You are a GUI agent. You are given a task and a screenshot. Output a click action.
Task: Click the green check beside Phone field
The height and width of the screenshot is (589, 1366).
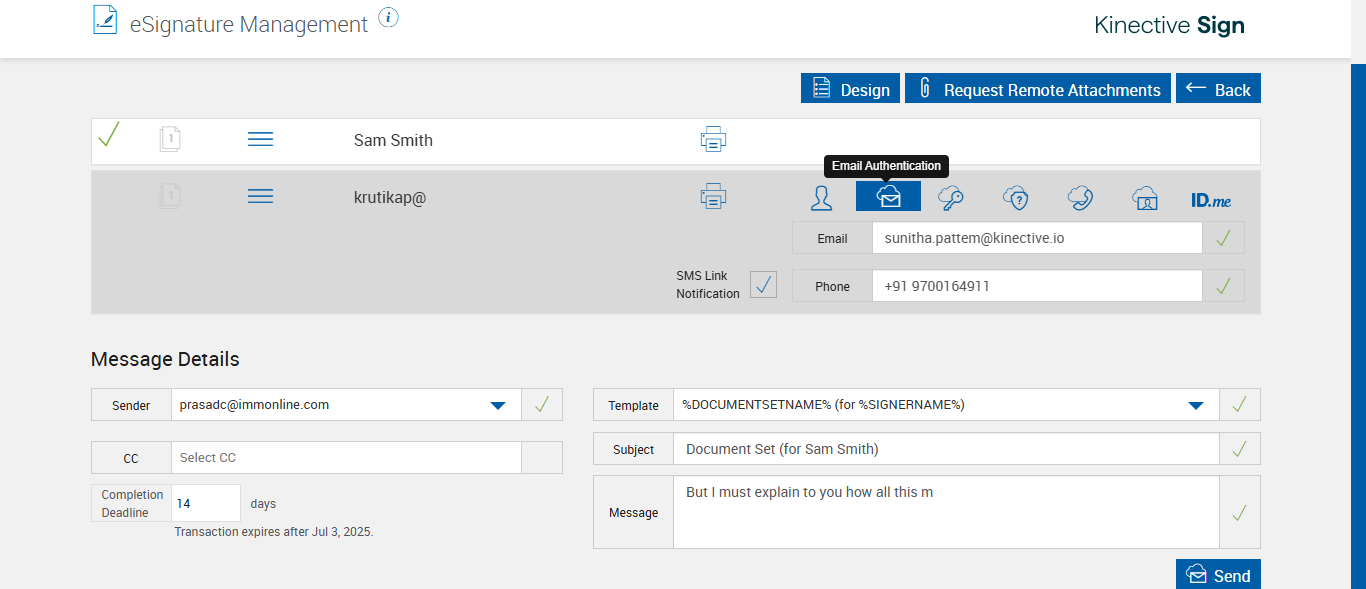click(x=1223, y=286)
